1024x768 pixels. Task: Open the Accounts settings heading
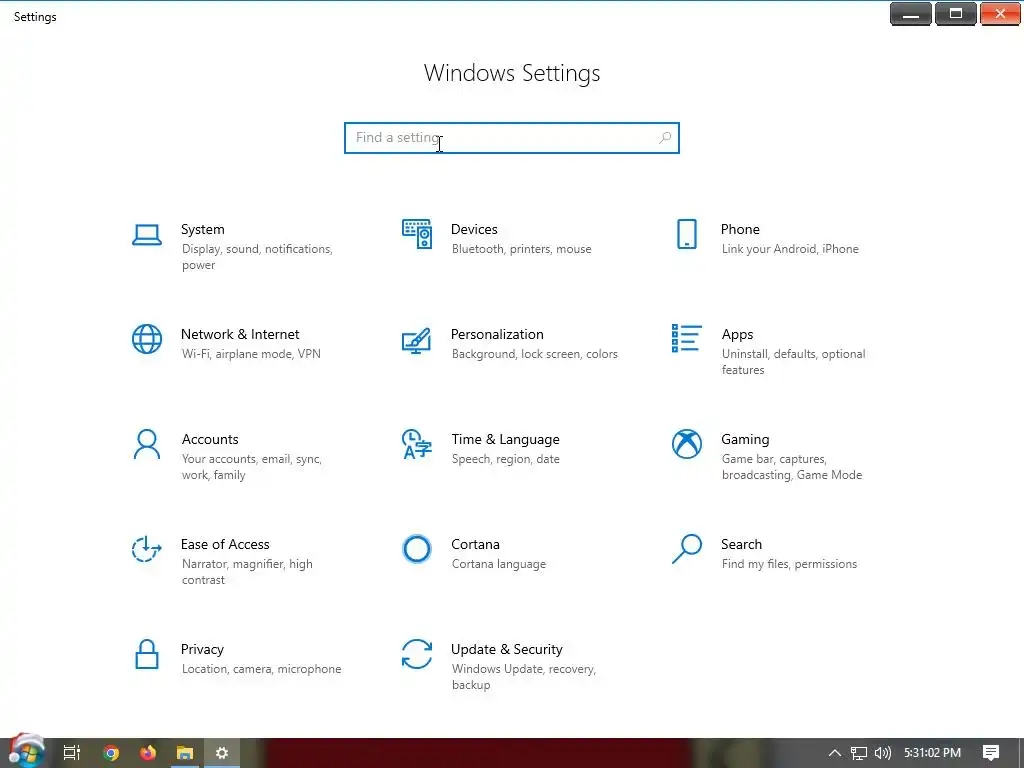tap(210, 440)
